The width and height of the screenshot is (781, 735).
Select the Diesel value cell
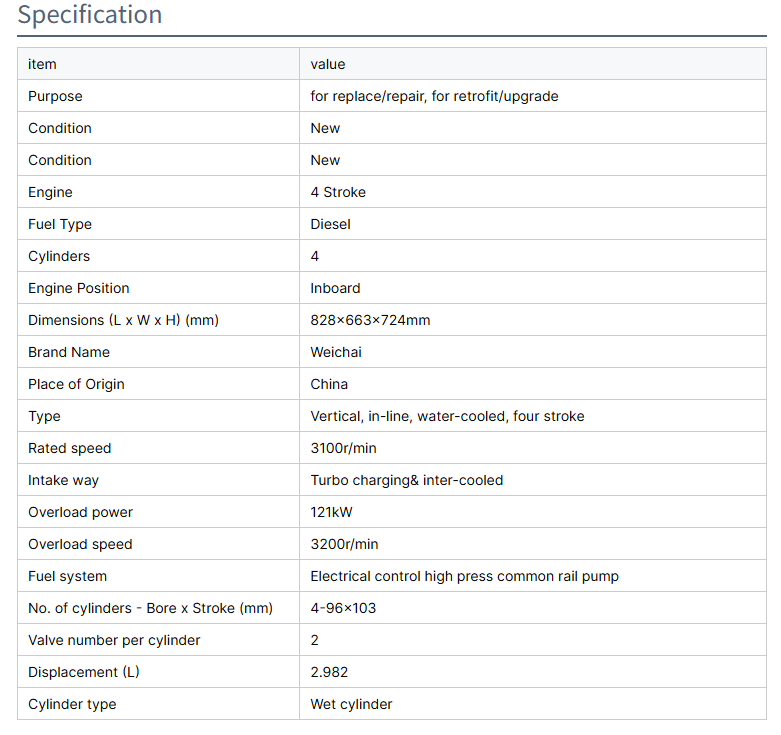click(331, 224)
